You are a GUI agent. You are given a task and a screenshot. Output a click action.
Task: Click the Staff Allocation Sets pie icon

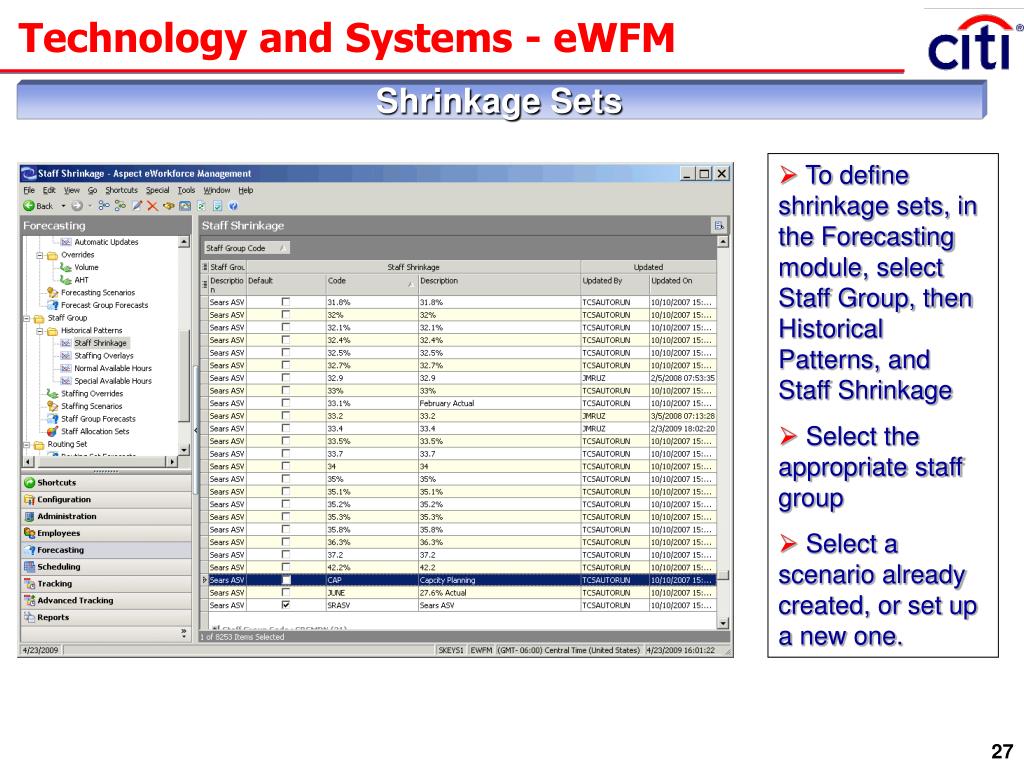pos(52,432)
